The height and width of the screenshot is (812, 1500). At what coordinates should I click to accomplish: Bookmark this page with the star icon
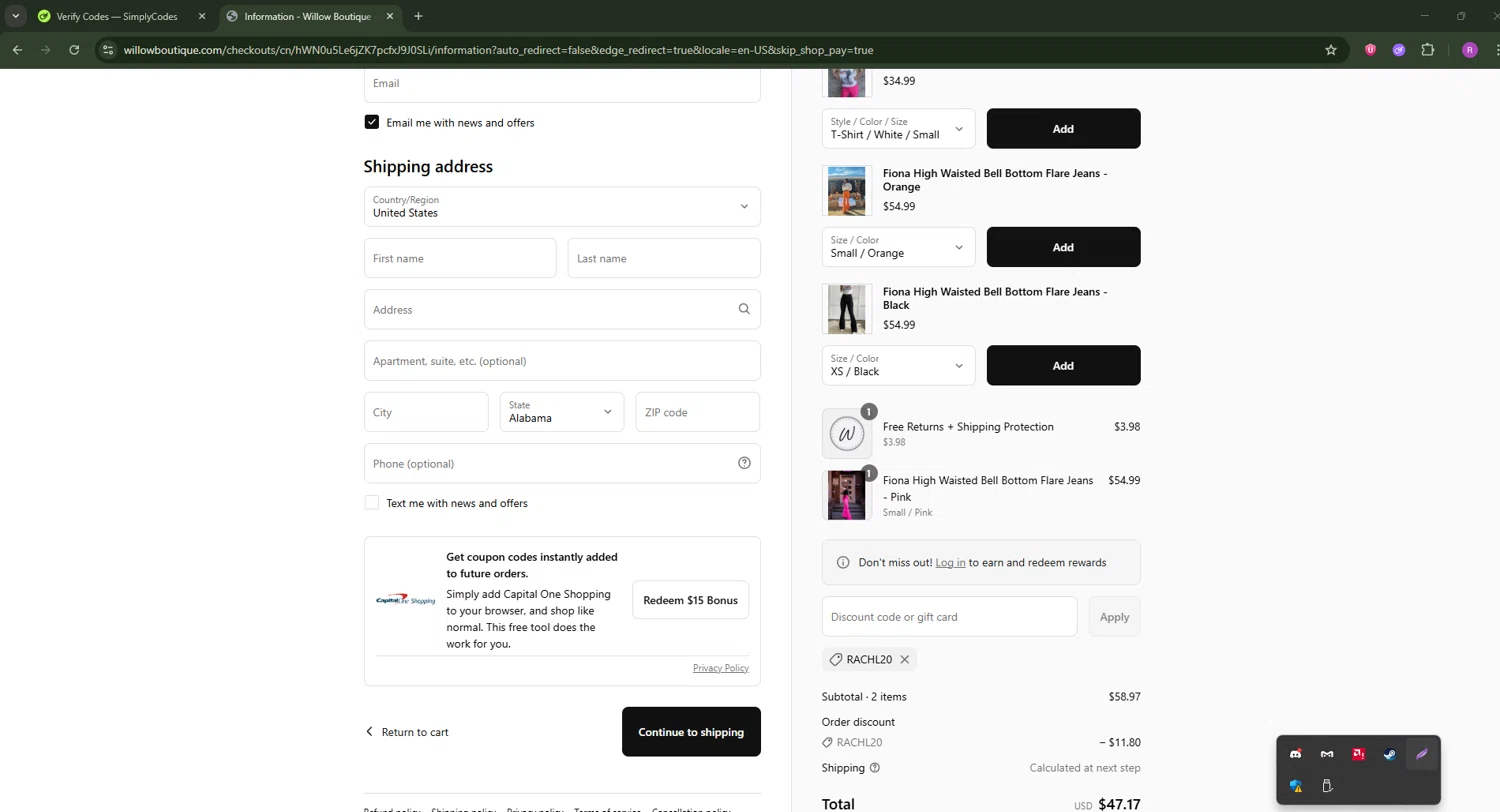click(x=1331, y=50)
